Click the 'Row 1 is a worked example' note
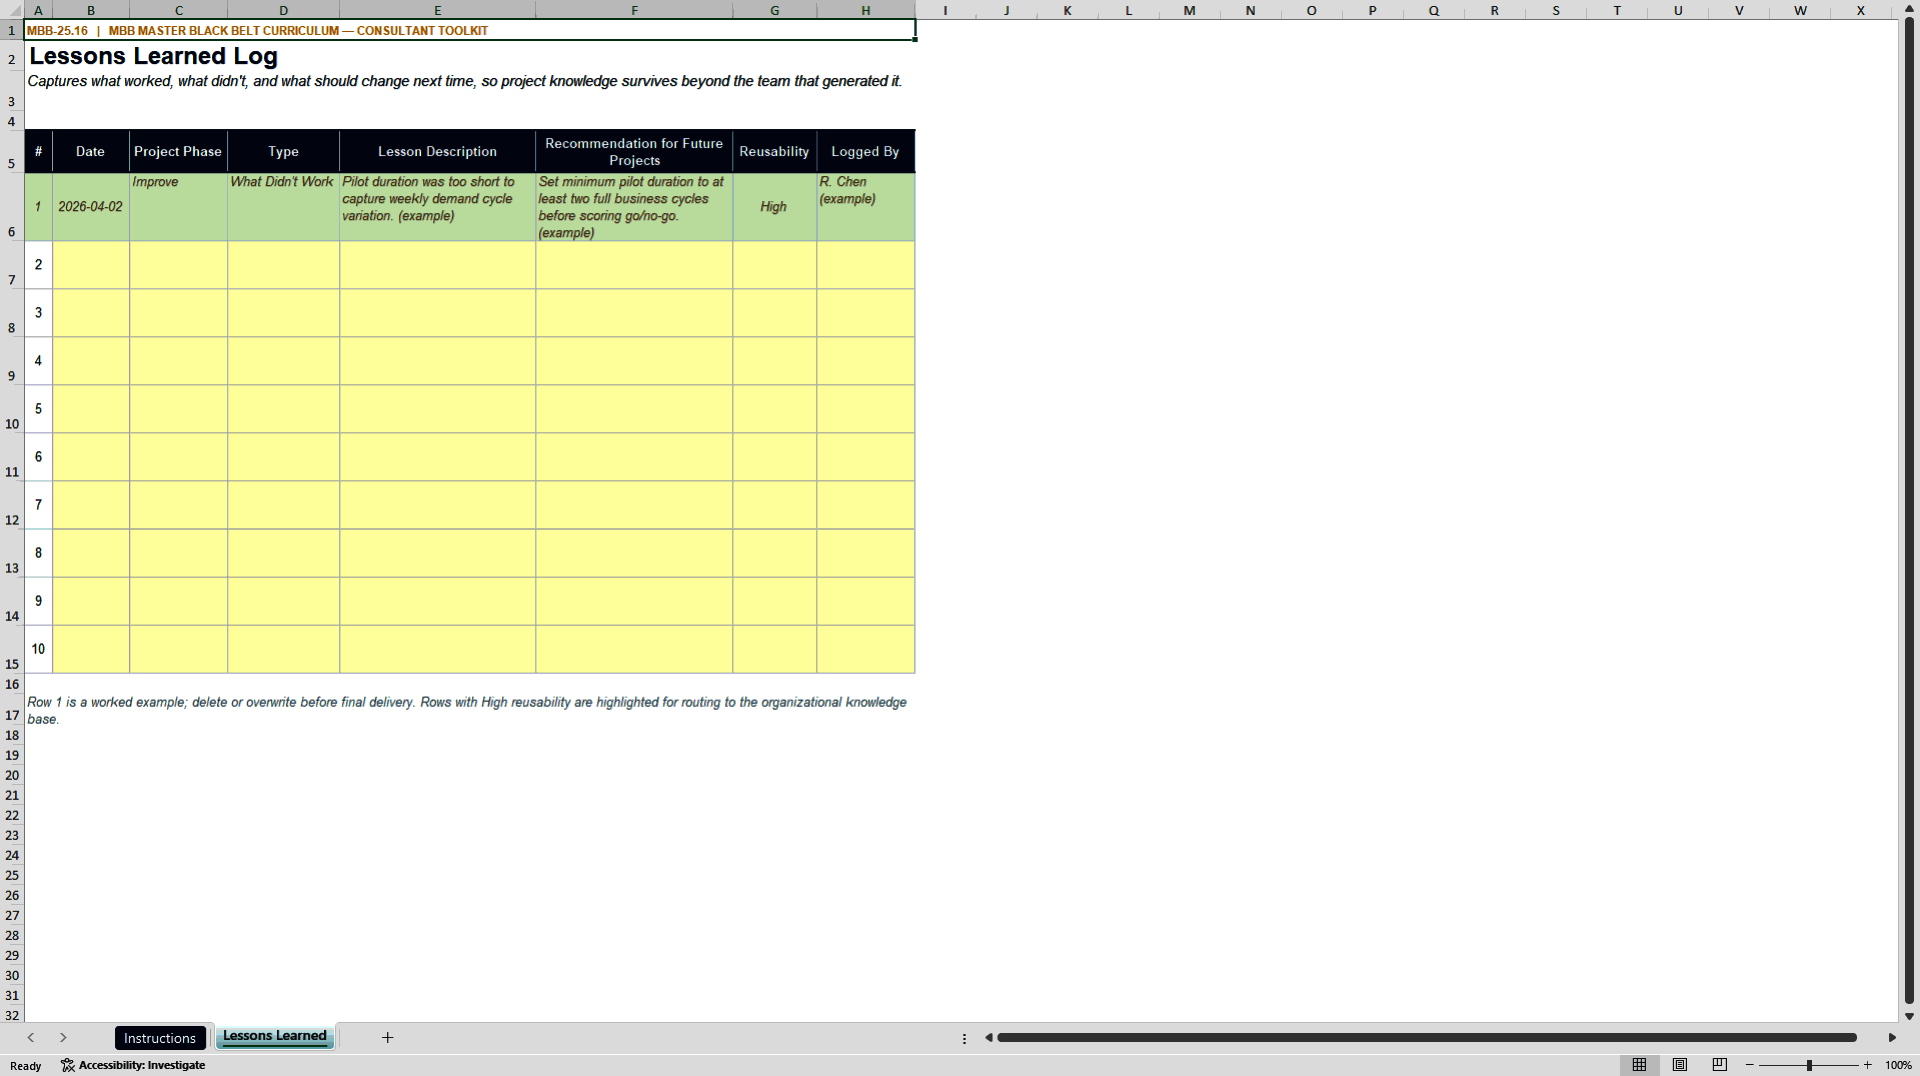This screenshot has height=1076, width=1920. pos(466,710)
